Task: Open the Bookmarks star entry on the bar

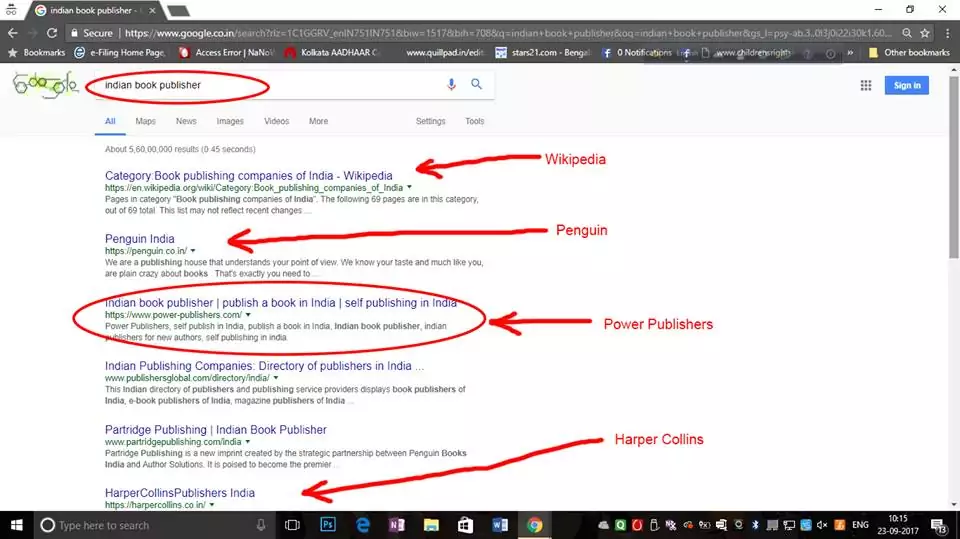Action: [36, 53]
